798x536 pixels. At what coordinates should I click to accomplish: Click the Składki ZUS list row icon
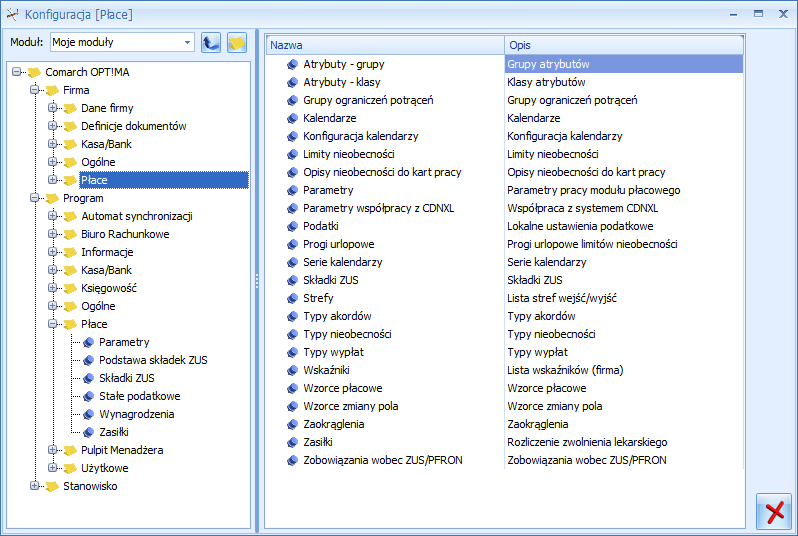coord(292,280)
